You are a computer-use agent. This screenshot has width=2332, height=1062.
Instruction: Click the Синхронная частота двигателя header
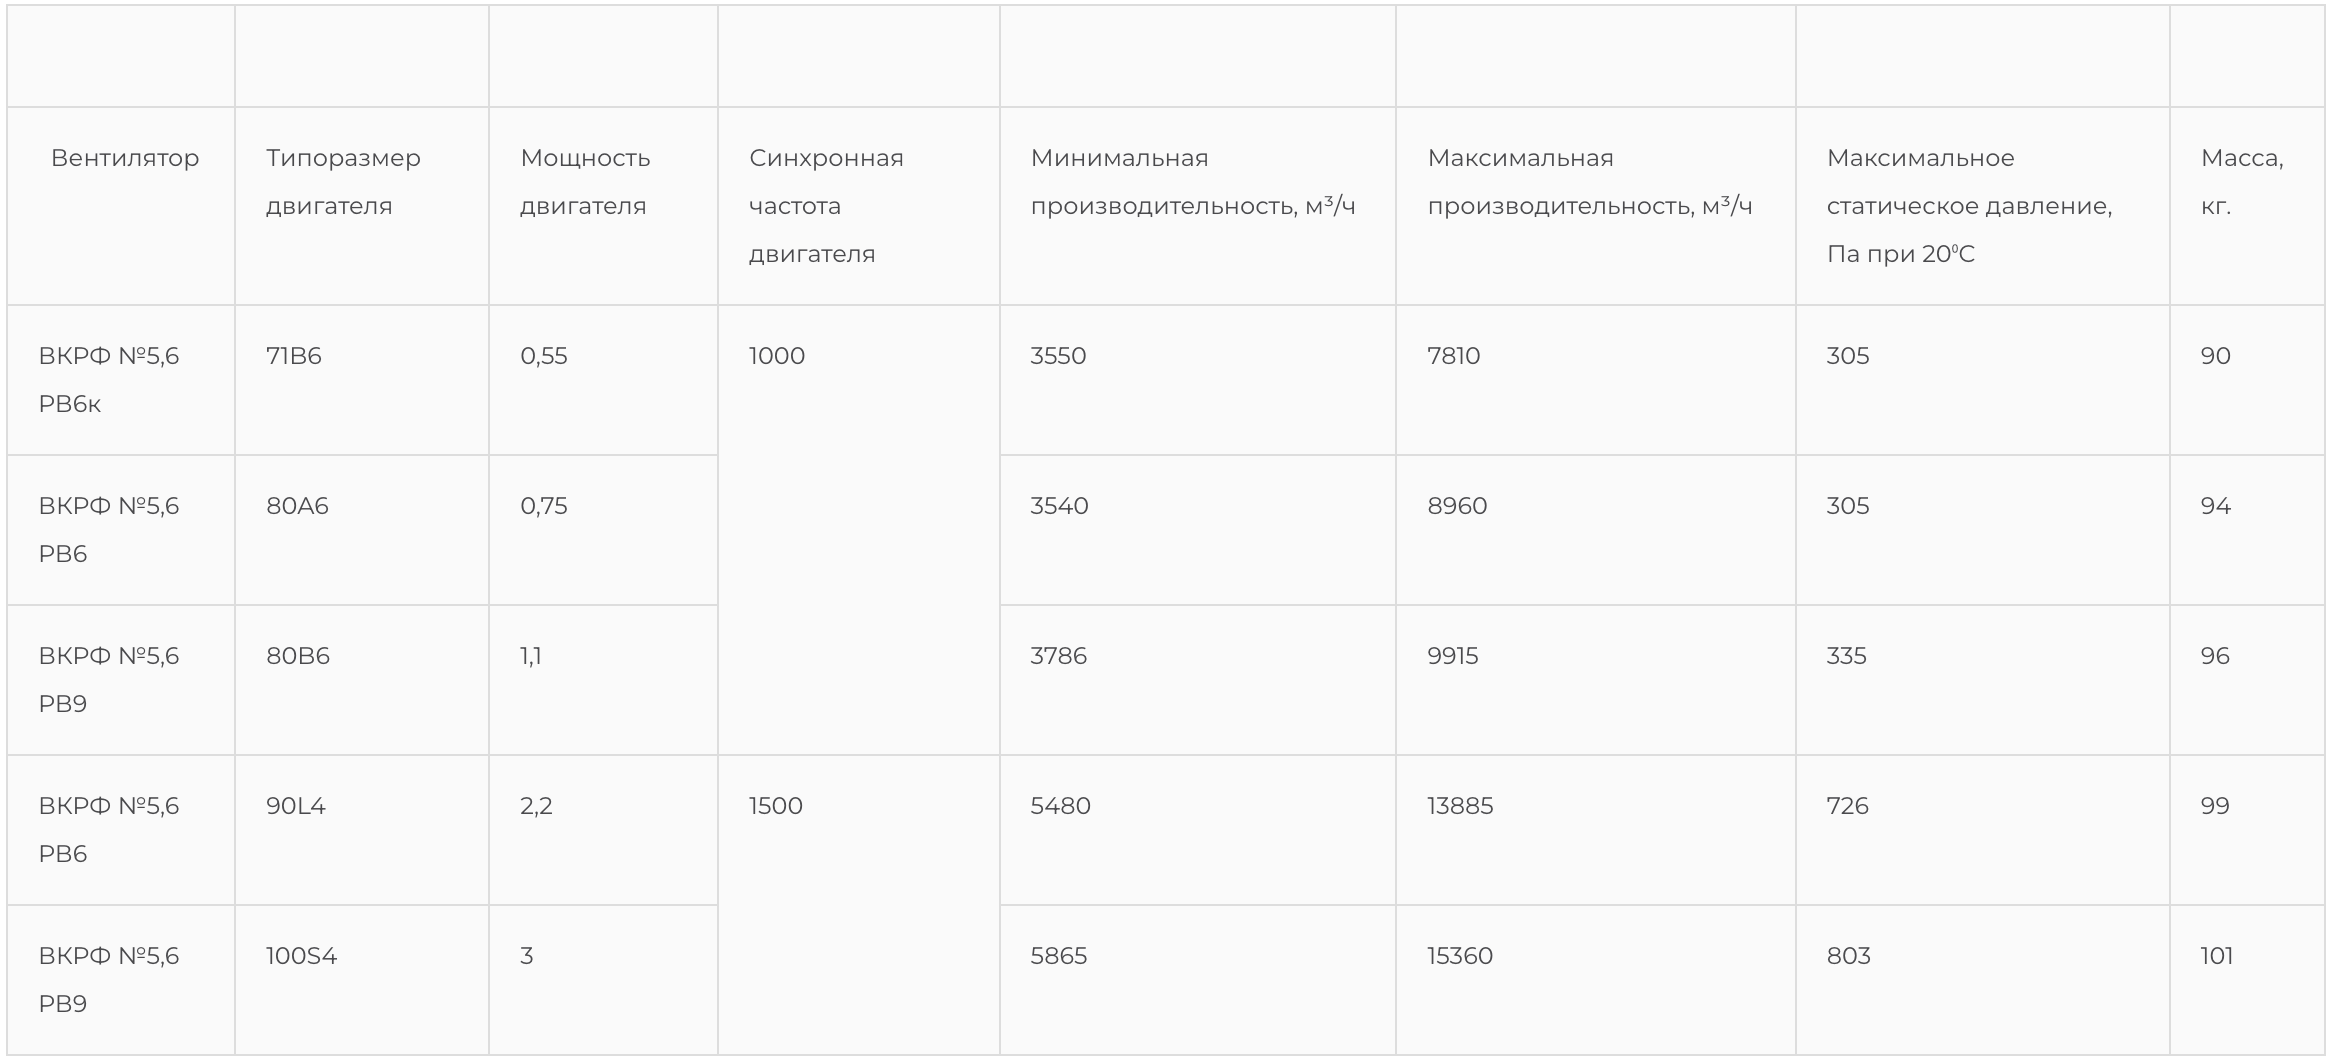826,206
